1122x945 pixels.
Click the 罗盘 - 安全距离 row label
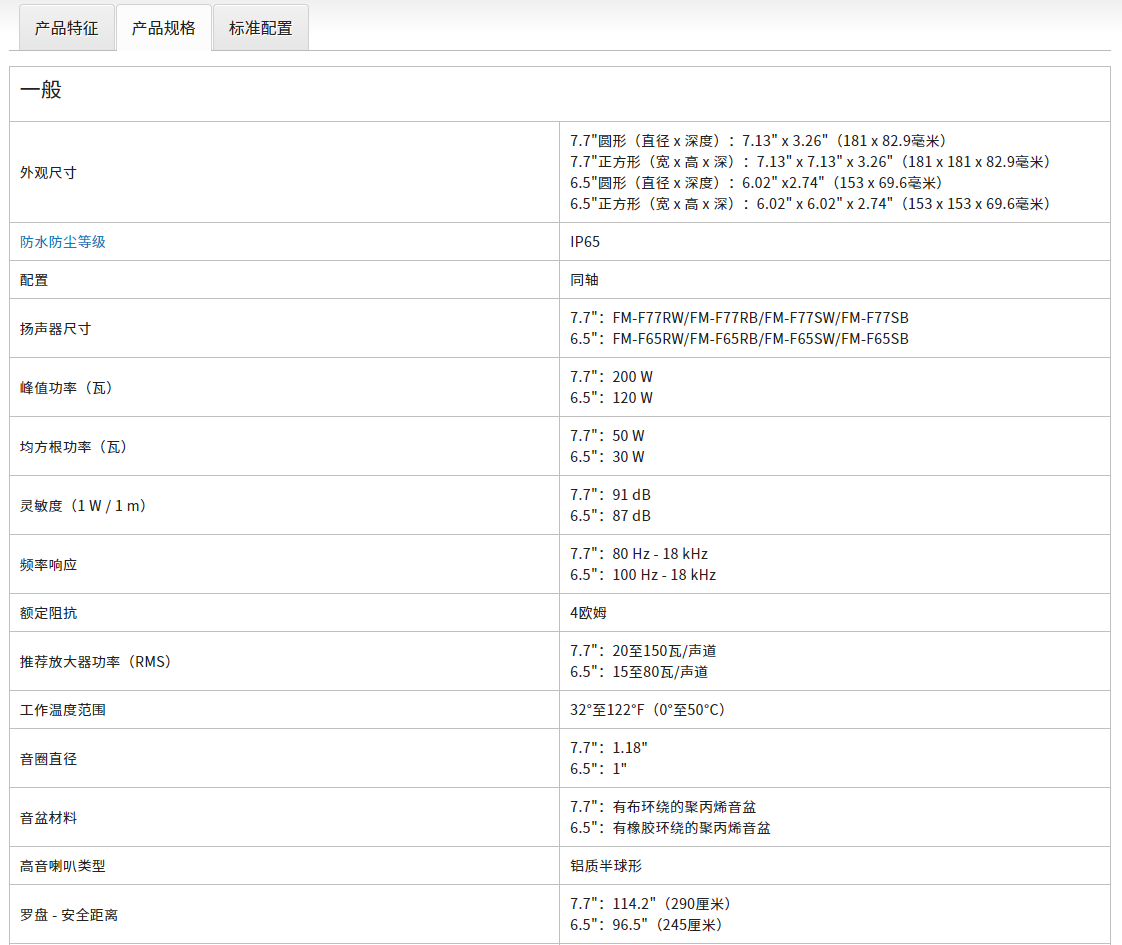click(69, 914)
